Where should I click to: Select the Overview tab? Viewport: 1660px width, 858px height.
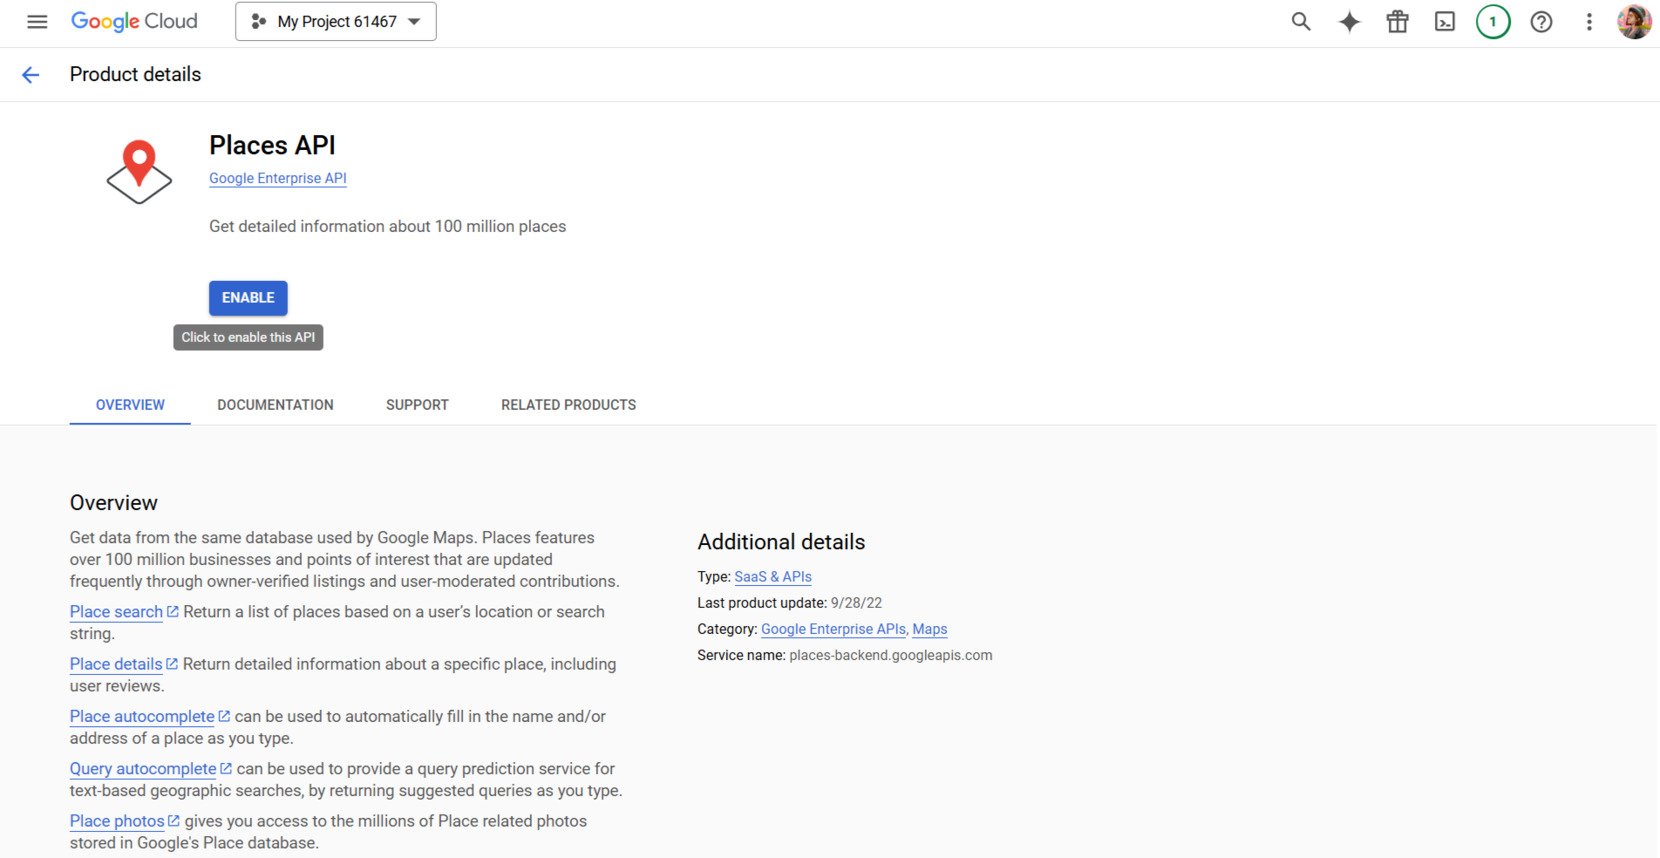point(130,405)
